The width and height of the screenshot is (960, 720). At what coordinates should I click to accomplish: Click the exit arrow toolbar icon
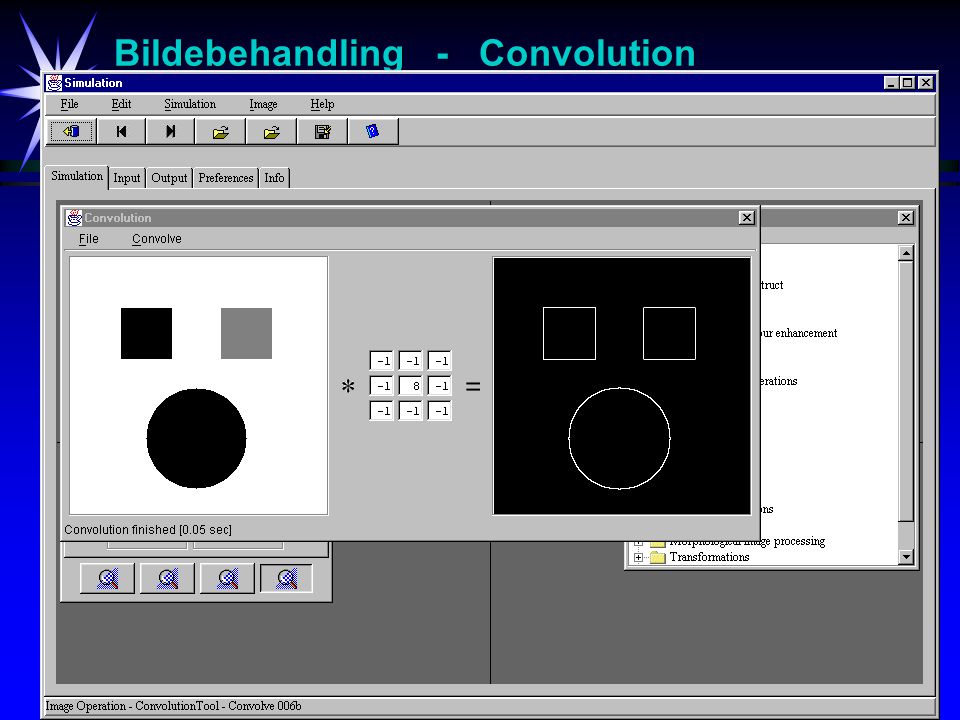point(72,131)
